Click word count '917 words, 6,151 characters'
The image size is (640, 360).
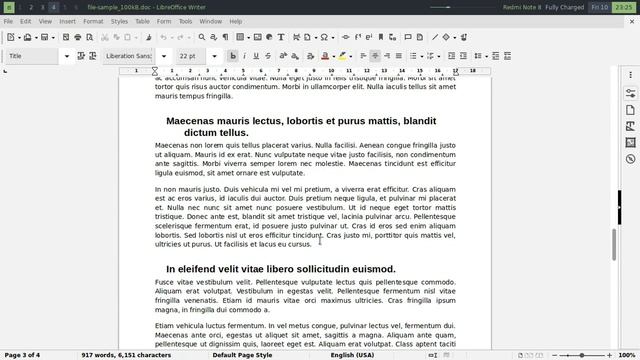tap(126, 355)
